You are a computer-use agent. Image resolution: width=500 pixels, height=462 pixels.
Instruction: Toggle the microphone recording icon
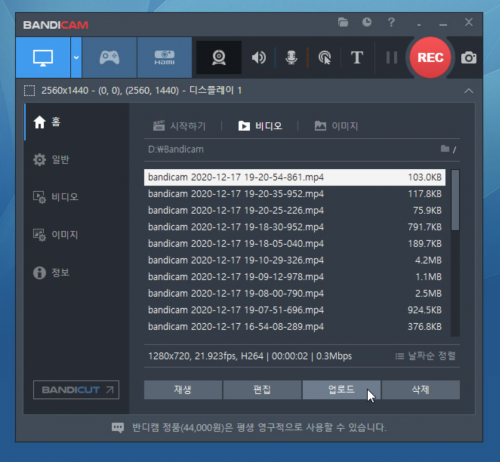291,58
